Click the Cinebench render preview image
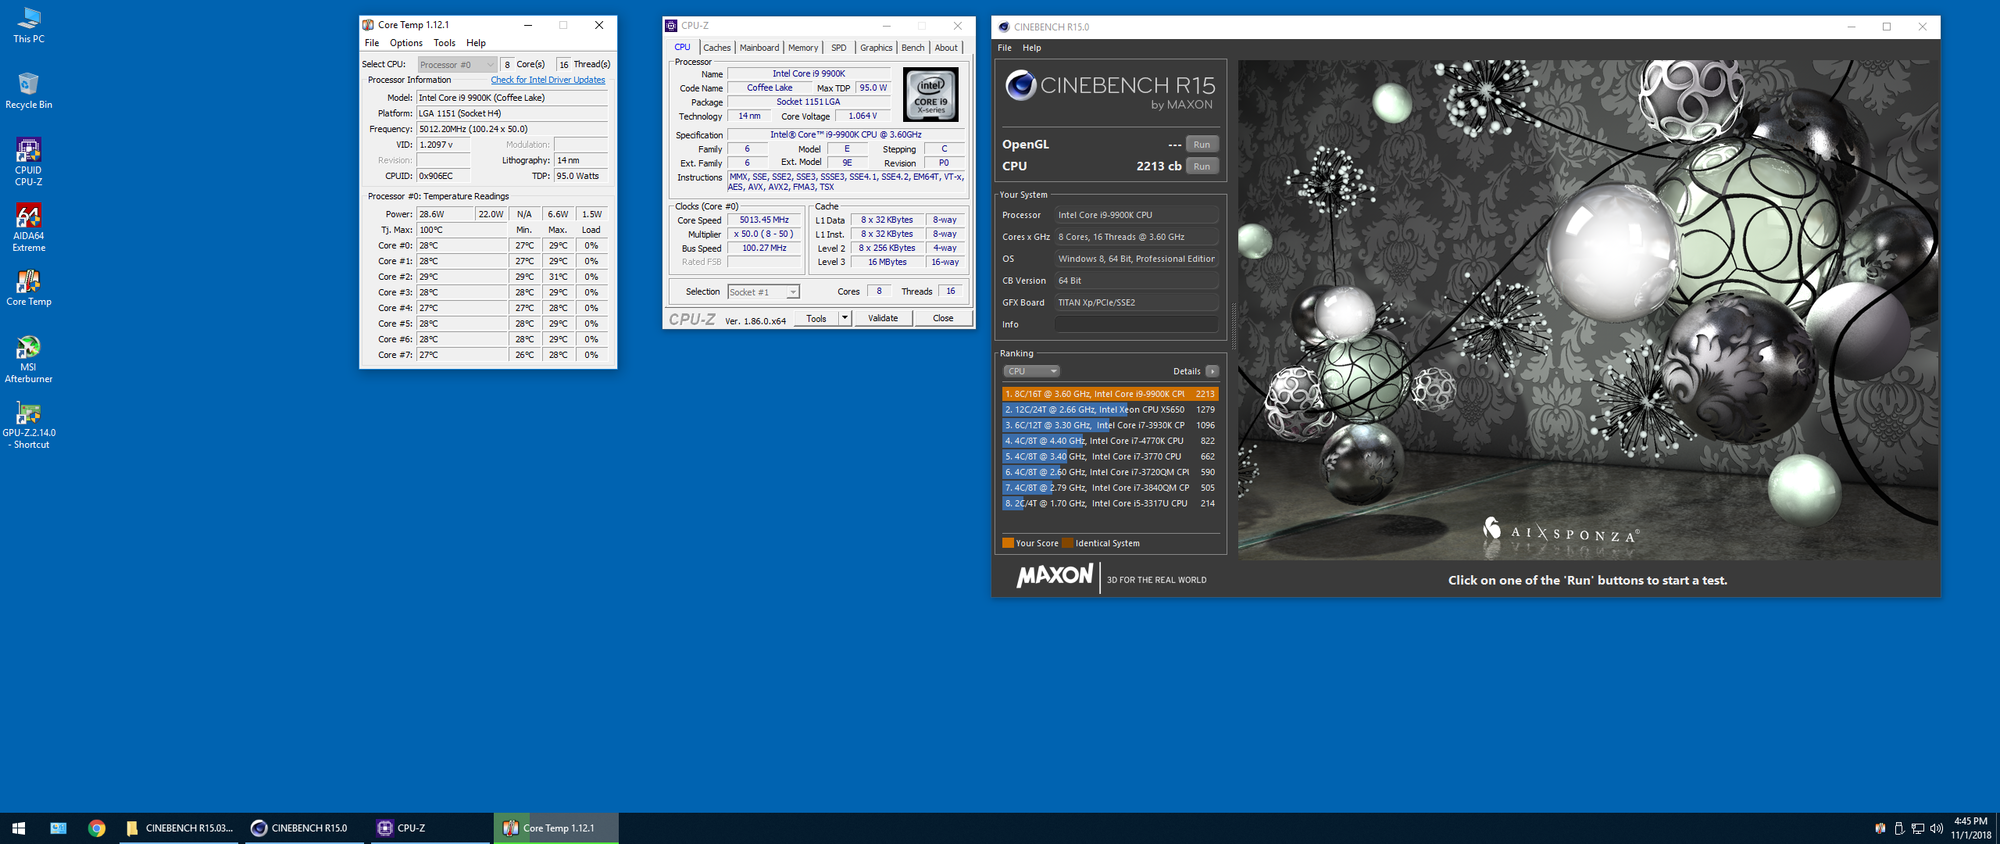The image size is (2000, 844). [1588, 309]
